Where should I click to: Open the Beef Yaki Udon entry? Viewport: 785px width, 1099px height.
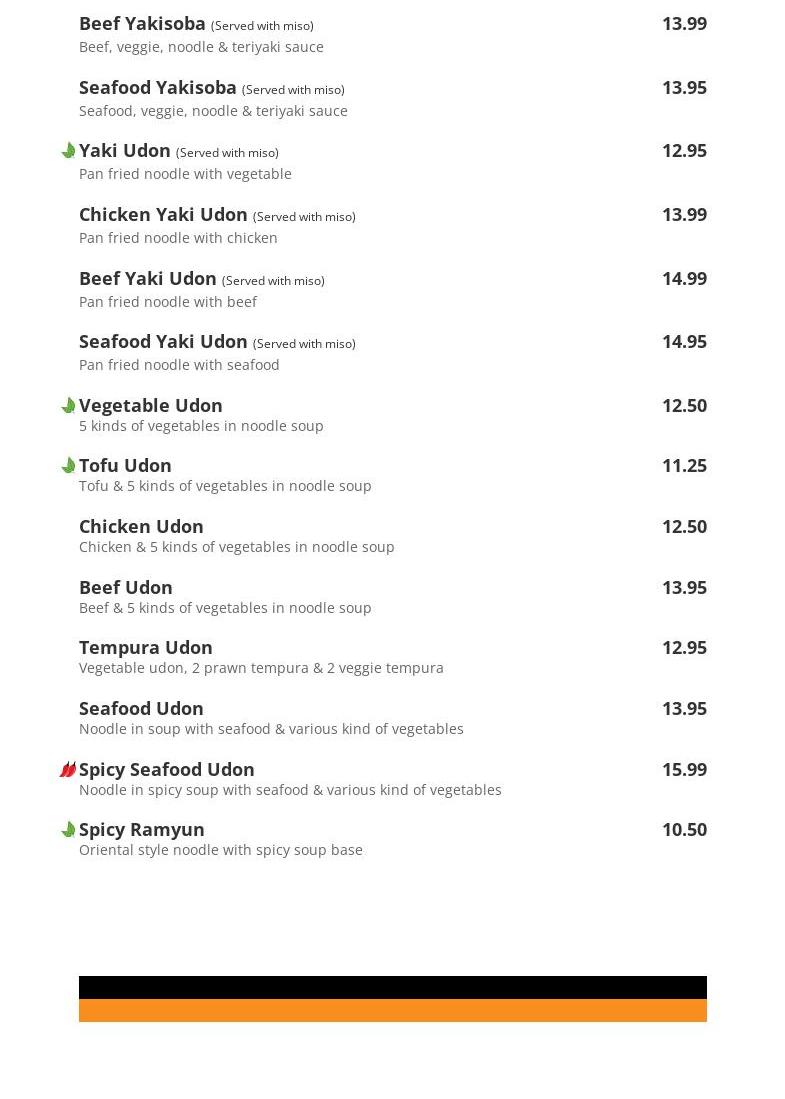point(148,279)
